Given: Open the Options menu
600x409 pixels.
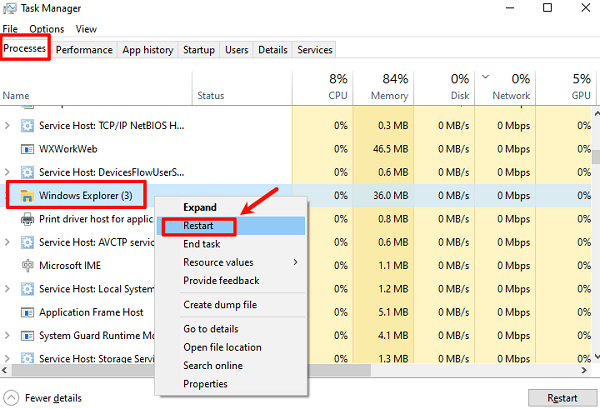Looking at the screenshot, I should coord(47,29).
